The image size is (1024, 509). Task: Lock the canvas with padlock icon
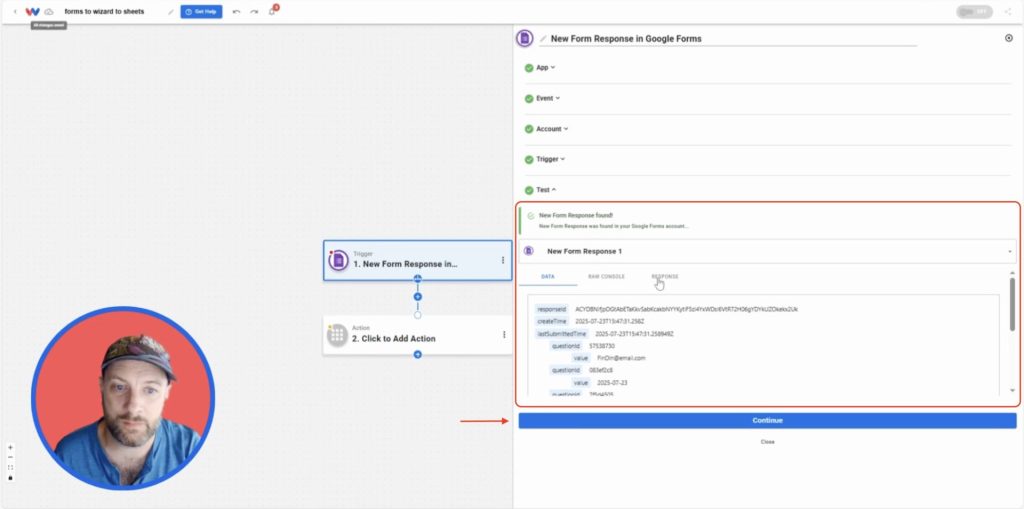point(10,478)
